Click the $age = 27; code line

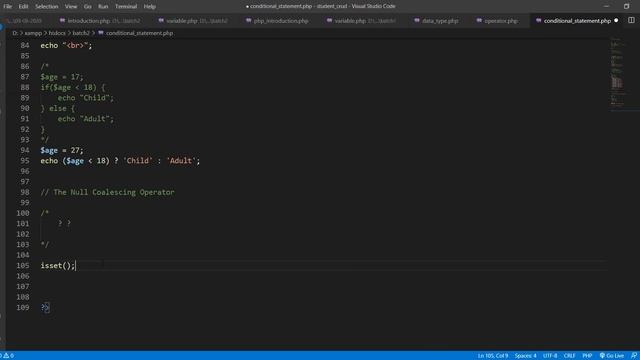pyautogui.click(x=62, y=150)
